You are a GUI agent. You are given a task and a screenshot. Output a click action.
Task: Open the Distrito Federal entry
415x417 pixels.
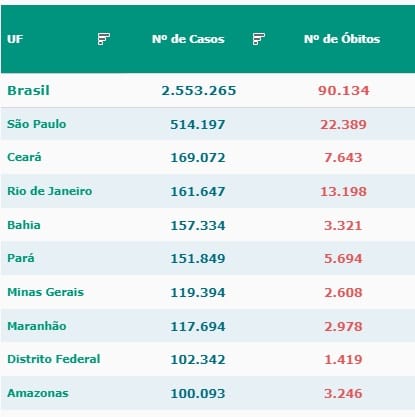pyautogui.click(x=54, y=359)
